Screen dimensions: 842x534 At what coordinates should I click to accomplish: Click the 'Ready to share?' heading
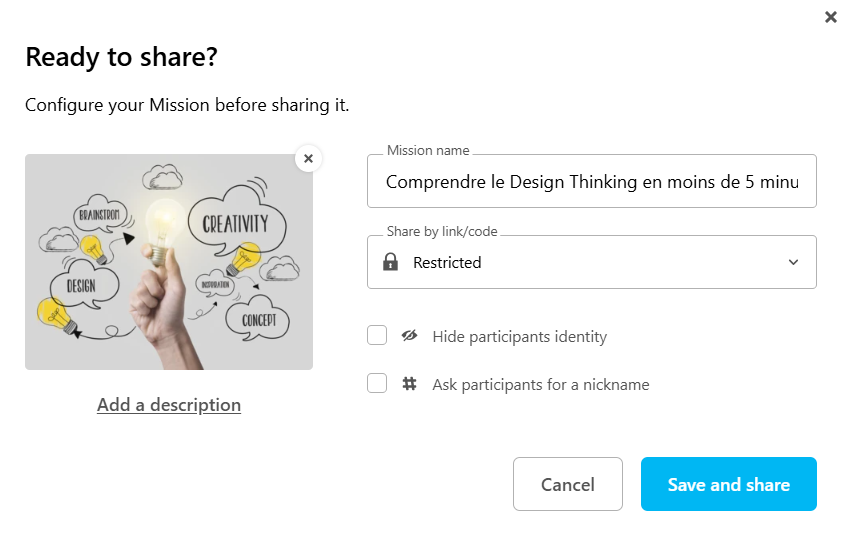121,57
